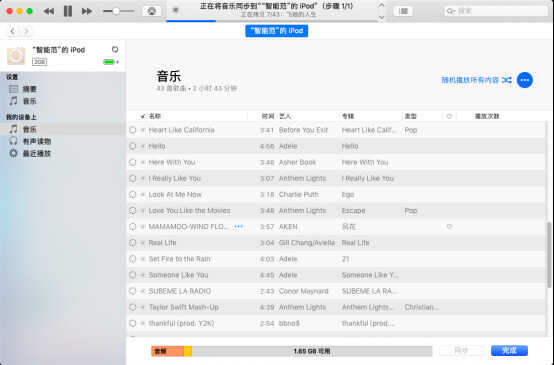Click the headphones icon for 有声读物
This screenshot has width=554, height=365.
13,141
